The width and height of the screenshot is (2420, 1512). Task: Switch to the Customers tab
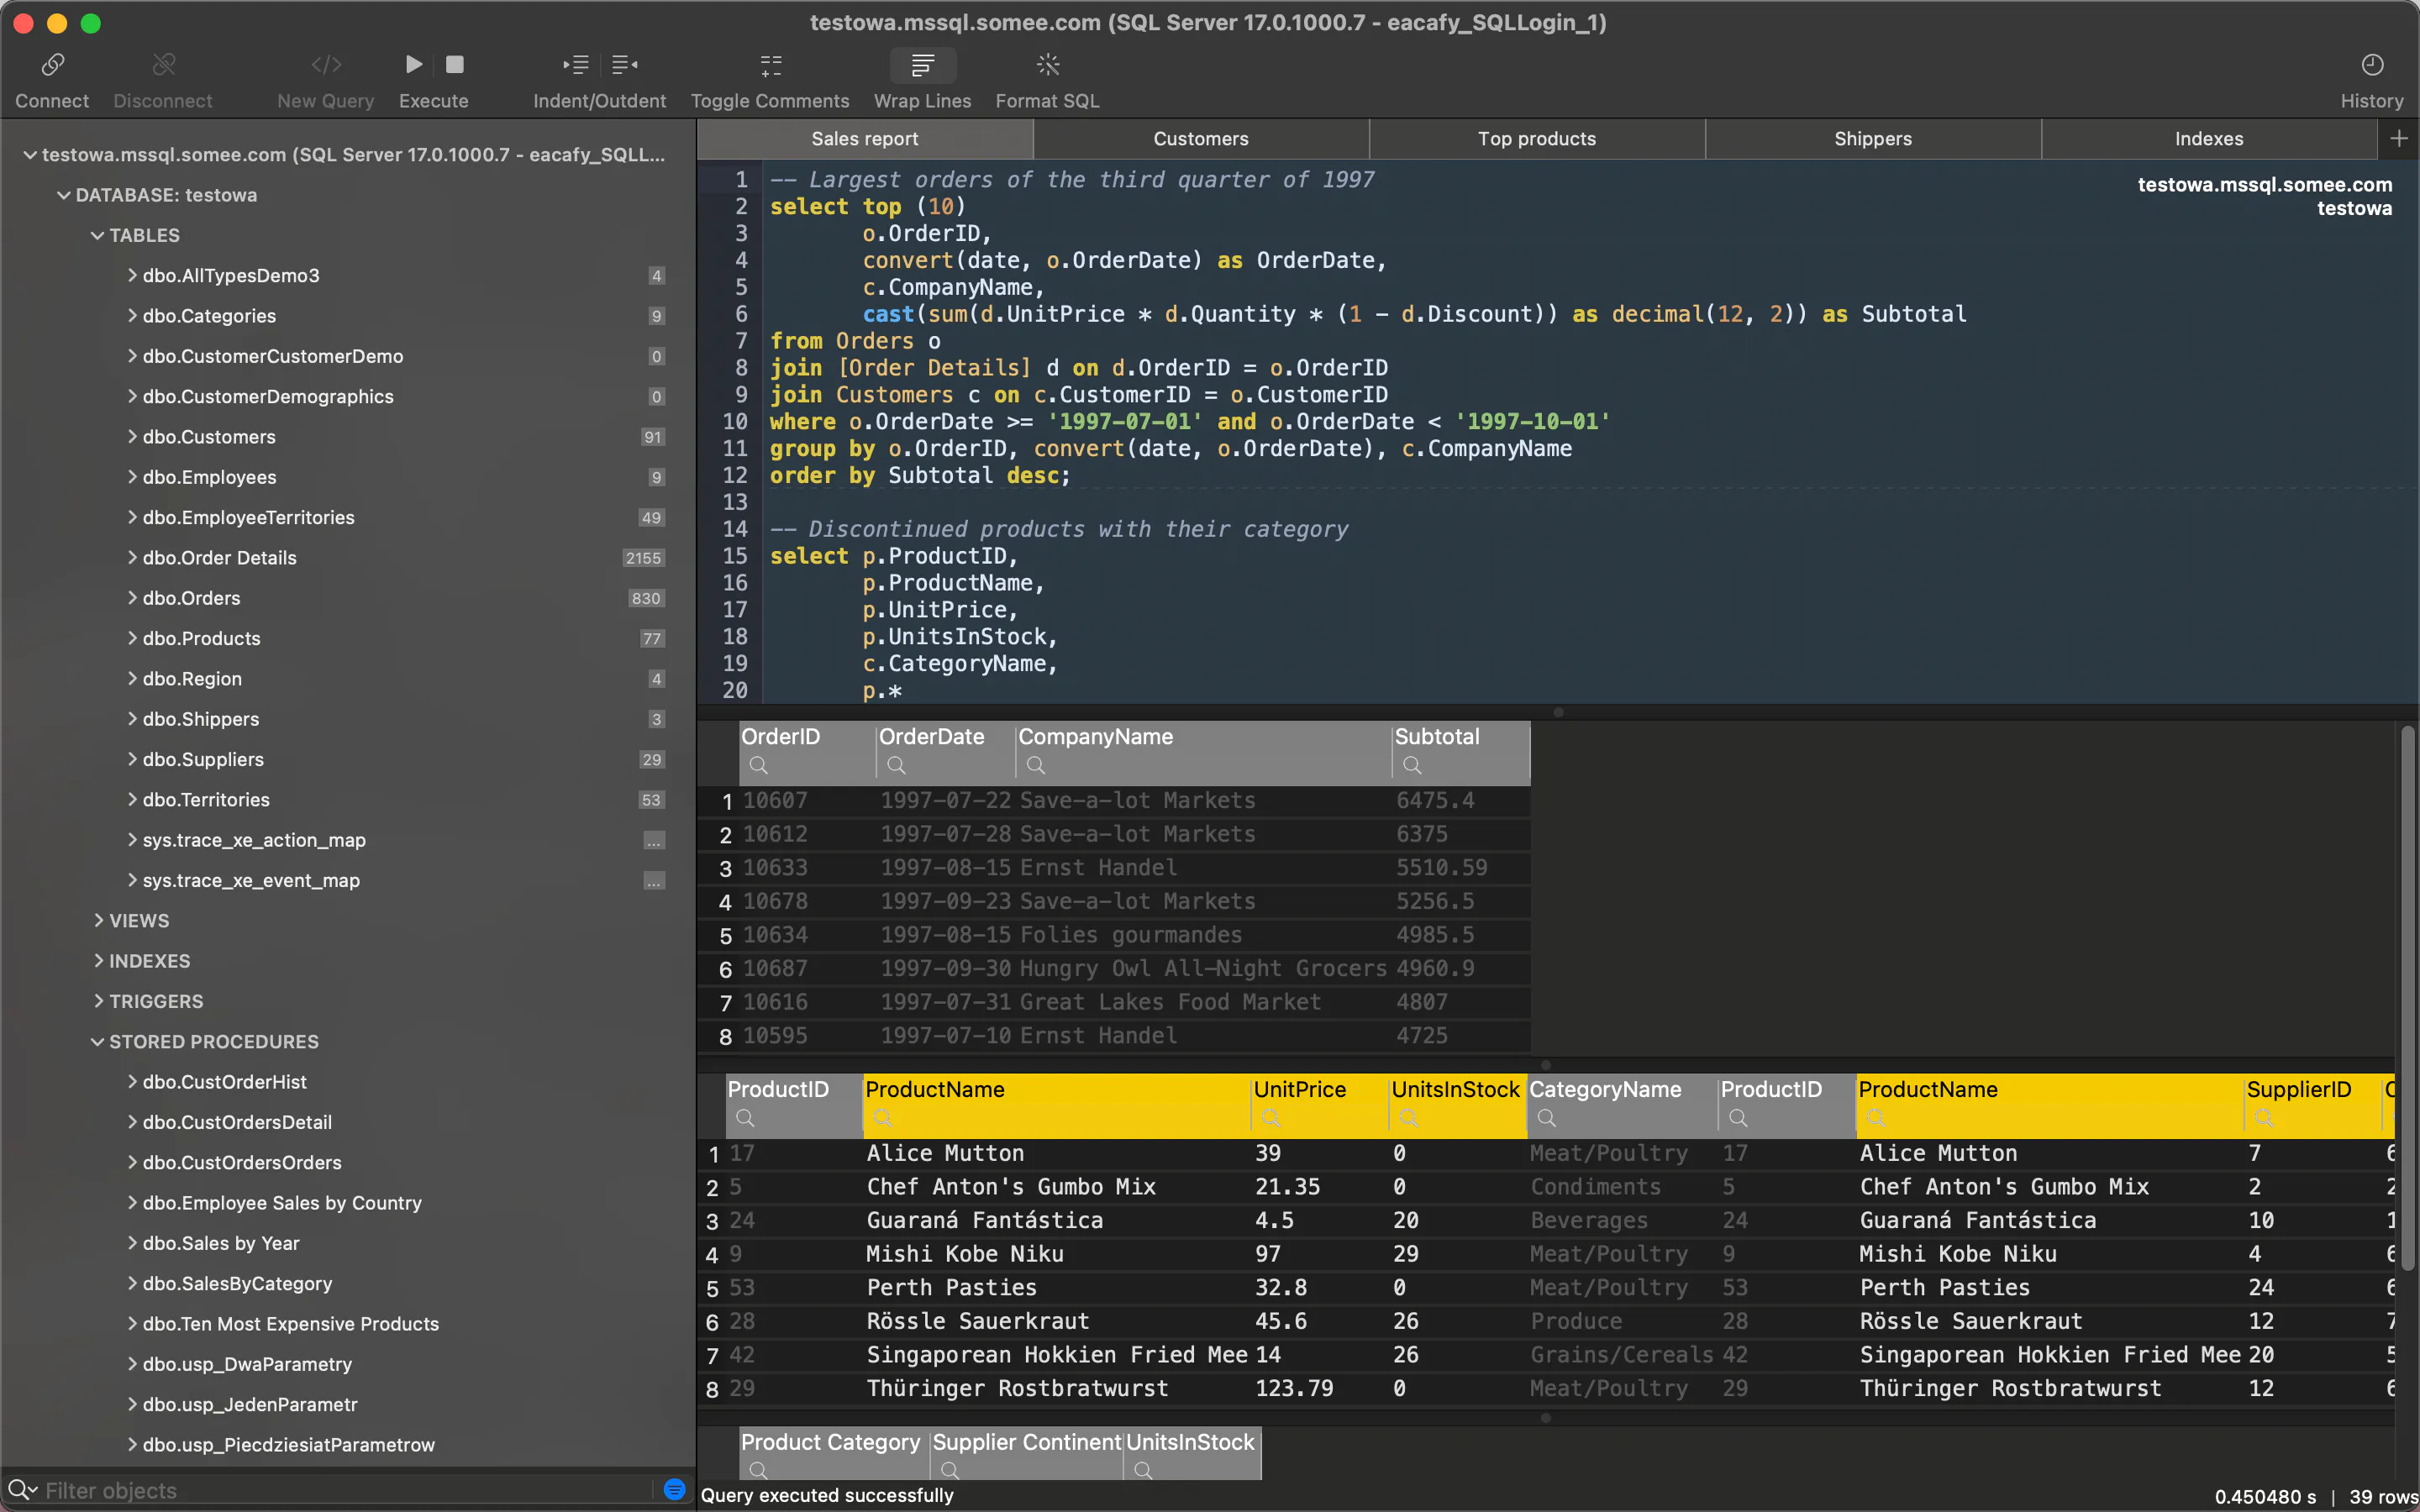coord(1200,139)
